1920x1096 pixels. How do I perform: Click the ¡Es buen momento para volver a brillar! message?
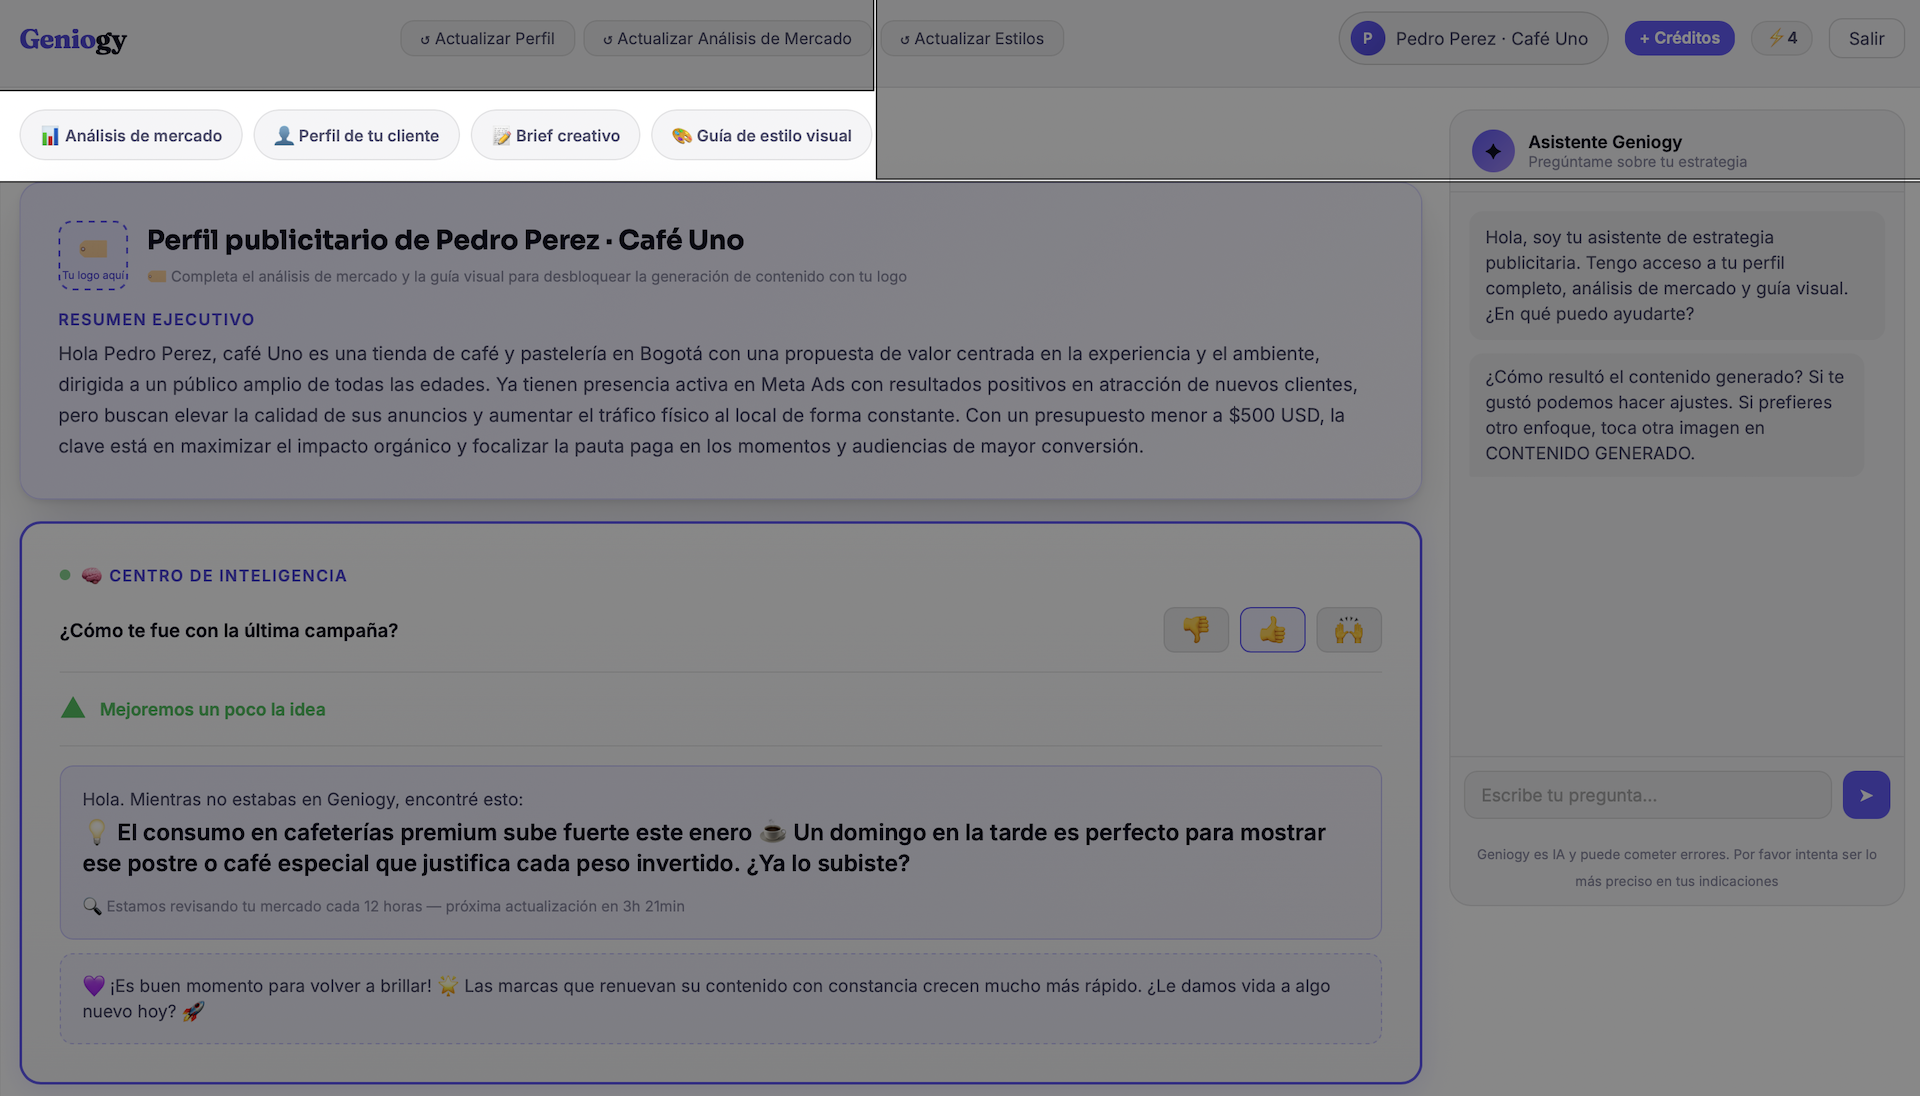pos(720,998)
